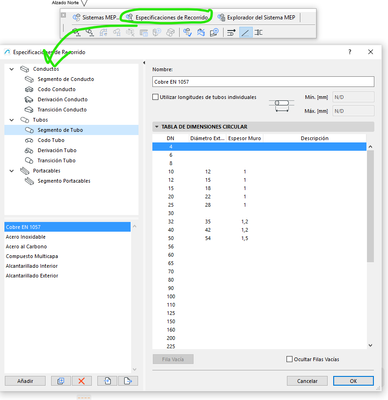Screen dimensions: 388x400
Task: Confirm with OK button
Action: pyautogui.click(x=353, y=381)
